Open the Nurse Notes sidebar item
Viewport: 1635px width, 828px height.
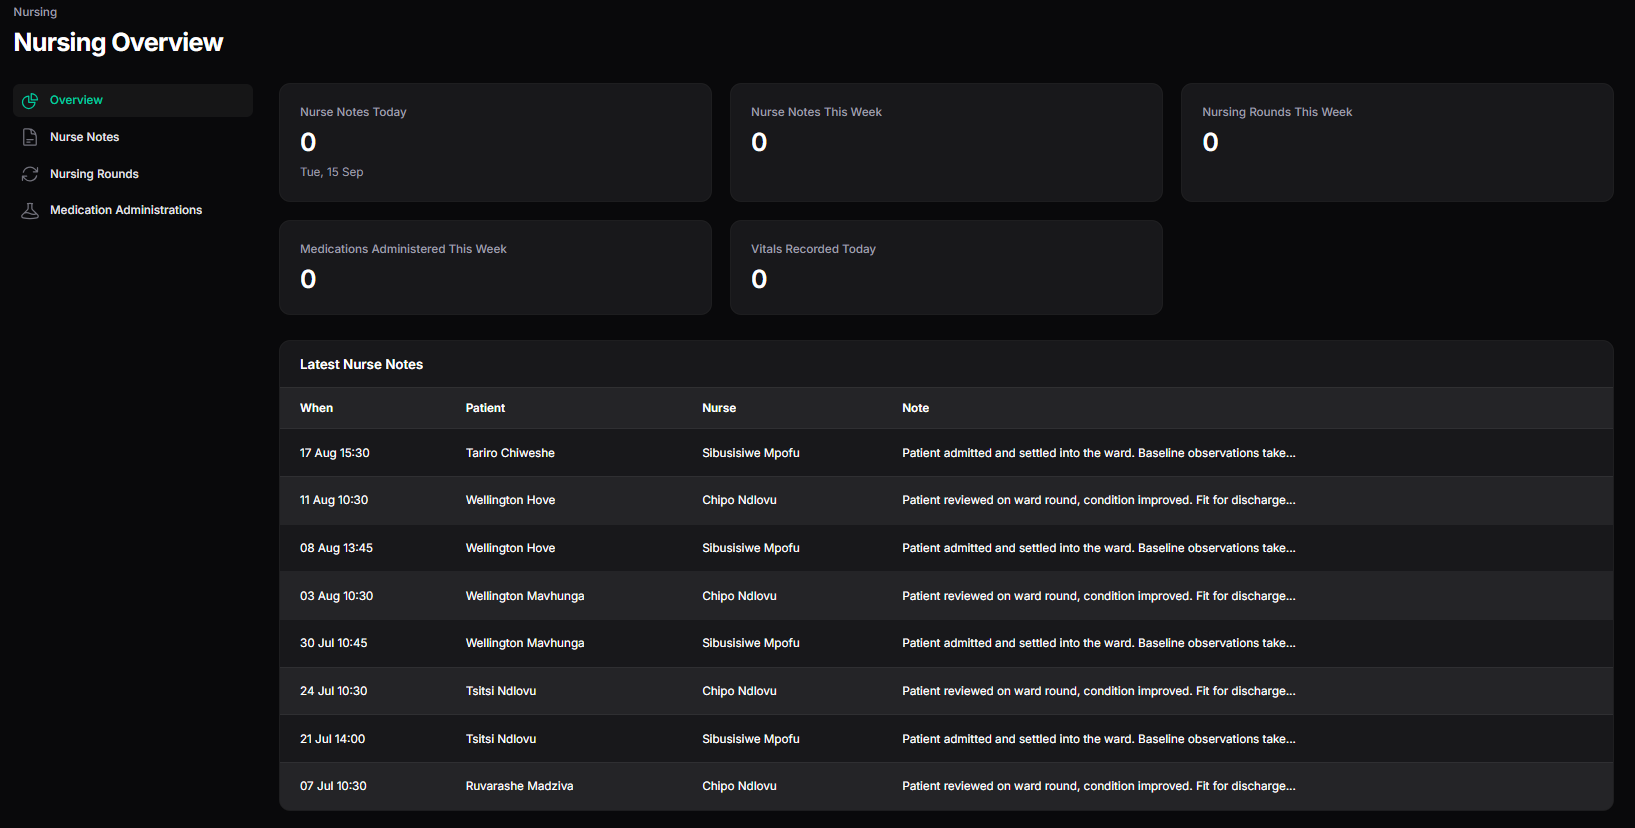[133, 137]
